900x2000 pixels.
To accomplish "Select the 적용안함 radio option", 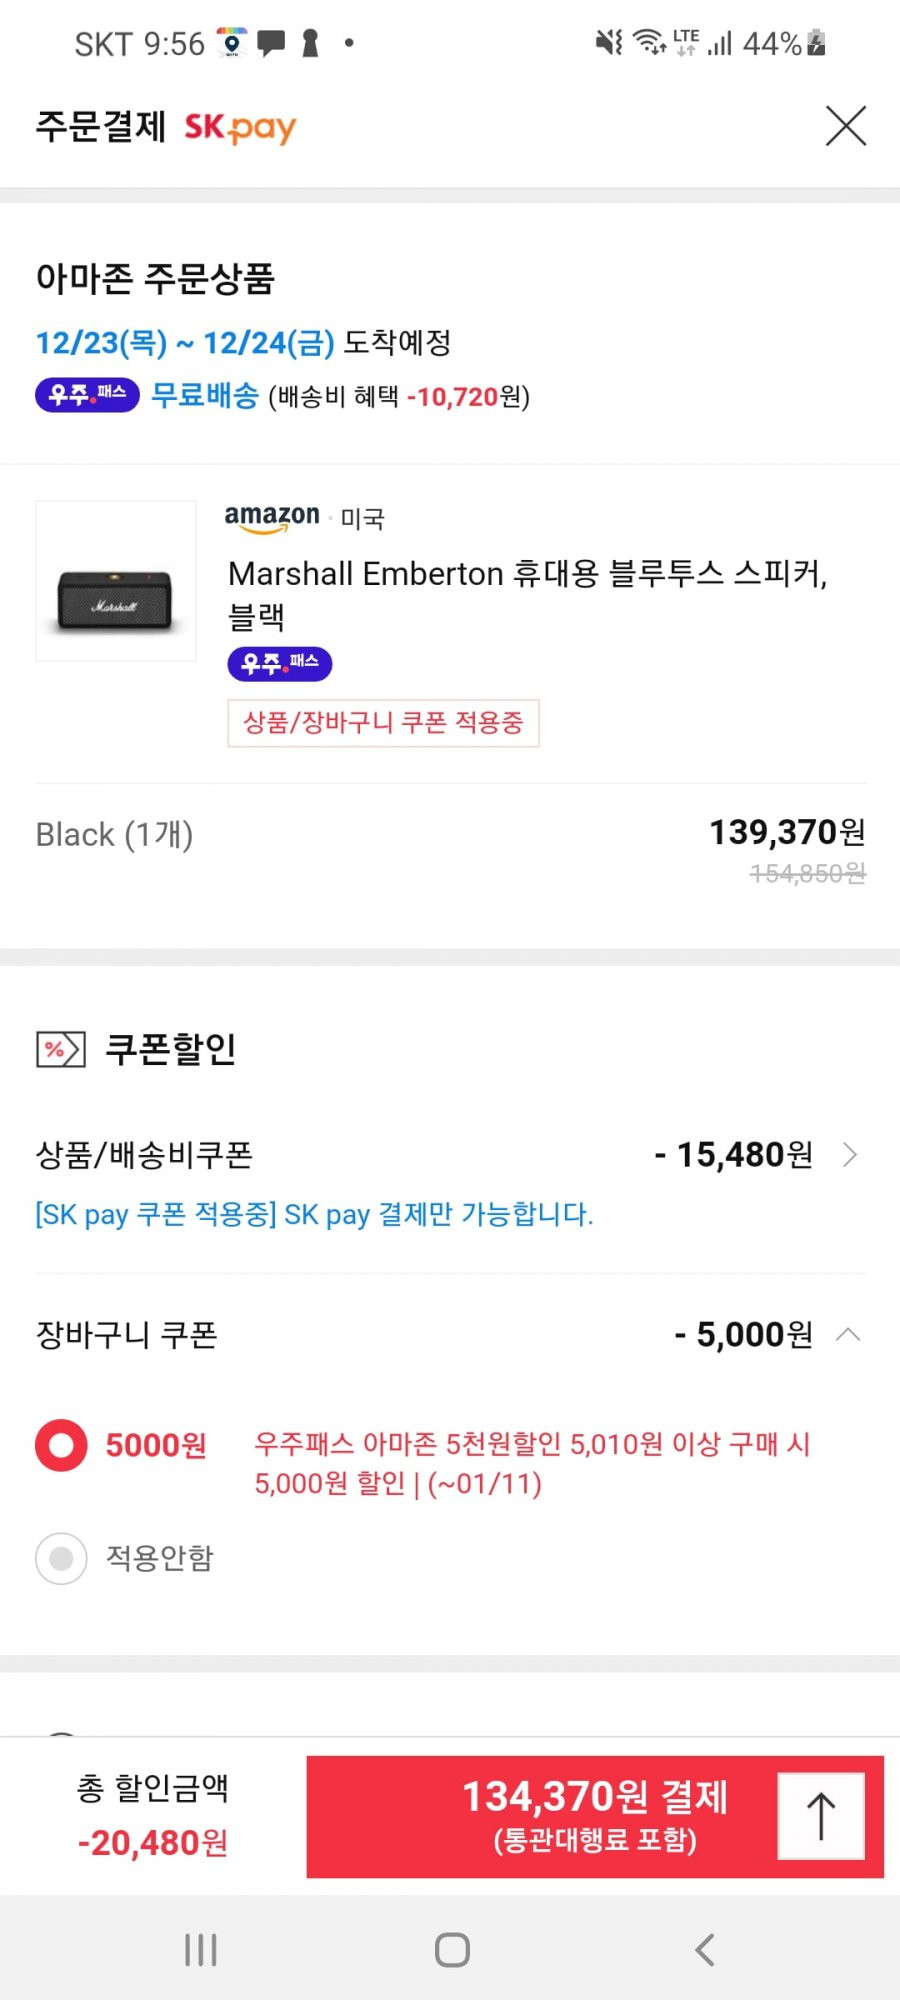I will (61, 1558).
